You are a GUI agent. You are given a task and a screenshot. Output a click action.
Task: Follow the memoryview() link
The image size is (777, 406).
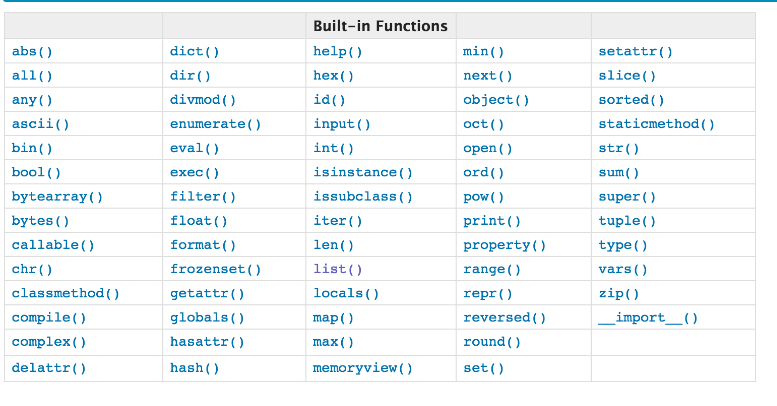click(362, 367)
